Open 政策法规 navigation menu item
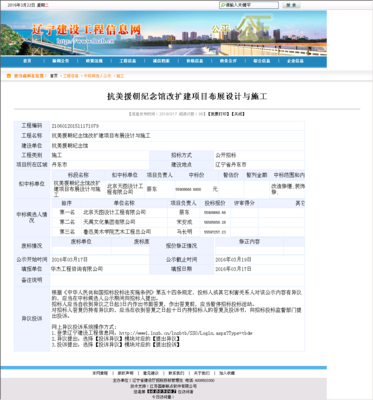This screenshot has height=400, width=373. [x=94, y=61]
